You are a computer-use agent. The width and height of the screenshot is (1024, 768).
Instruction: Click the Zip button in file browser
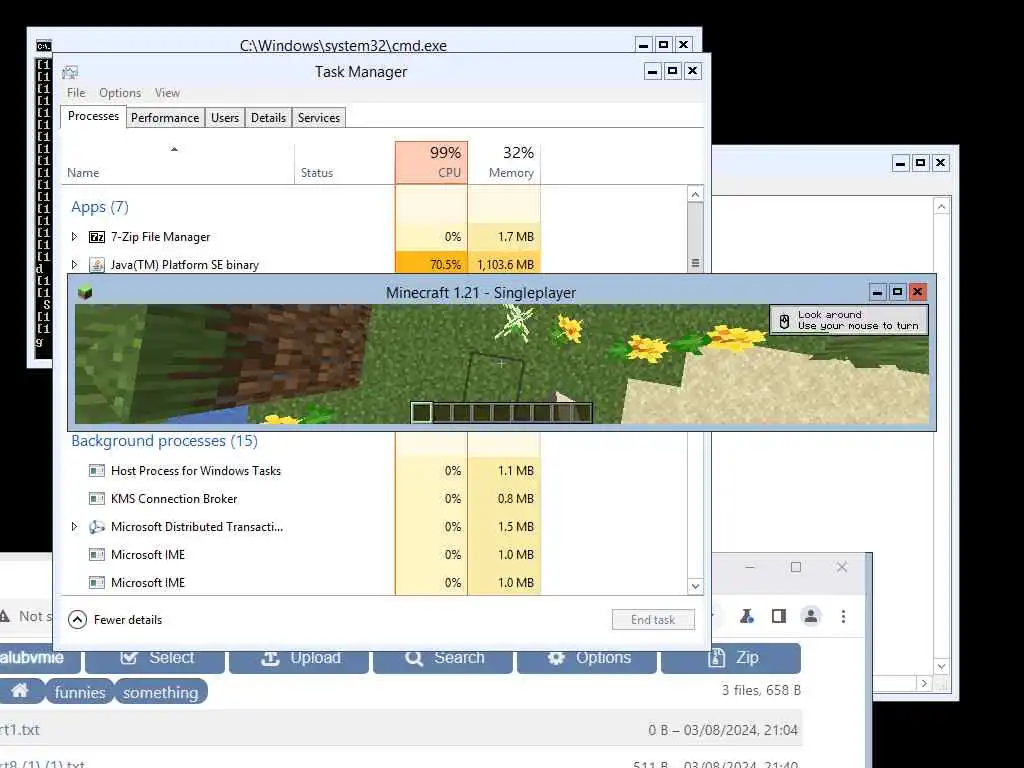coord(731,658)
